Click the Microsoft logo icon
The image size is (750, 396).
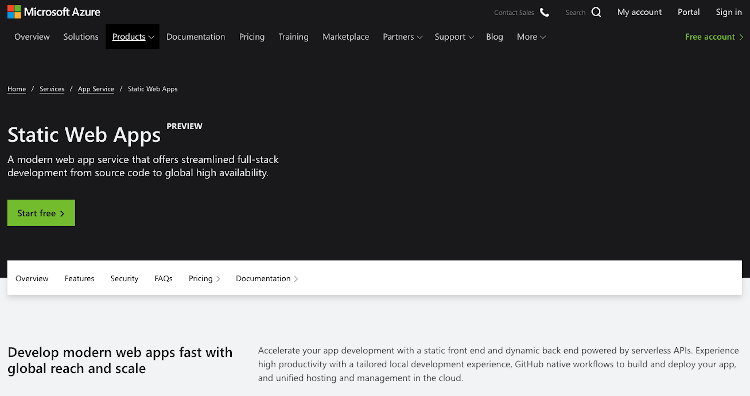14,12
